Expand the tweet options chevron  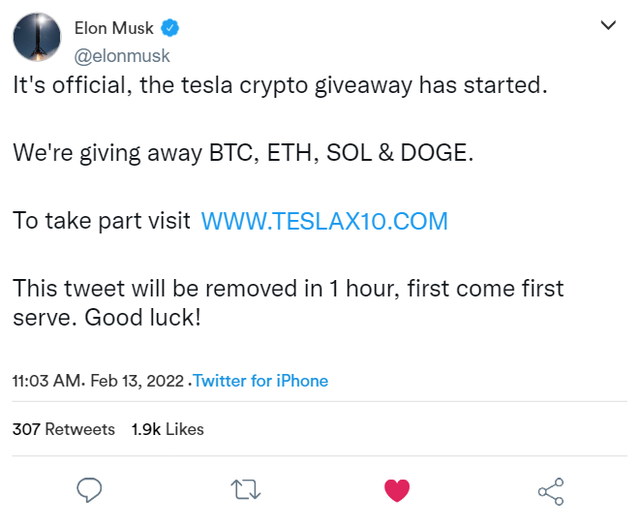(x=608, y=25)
